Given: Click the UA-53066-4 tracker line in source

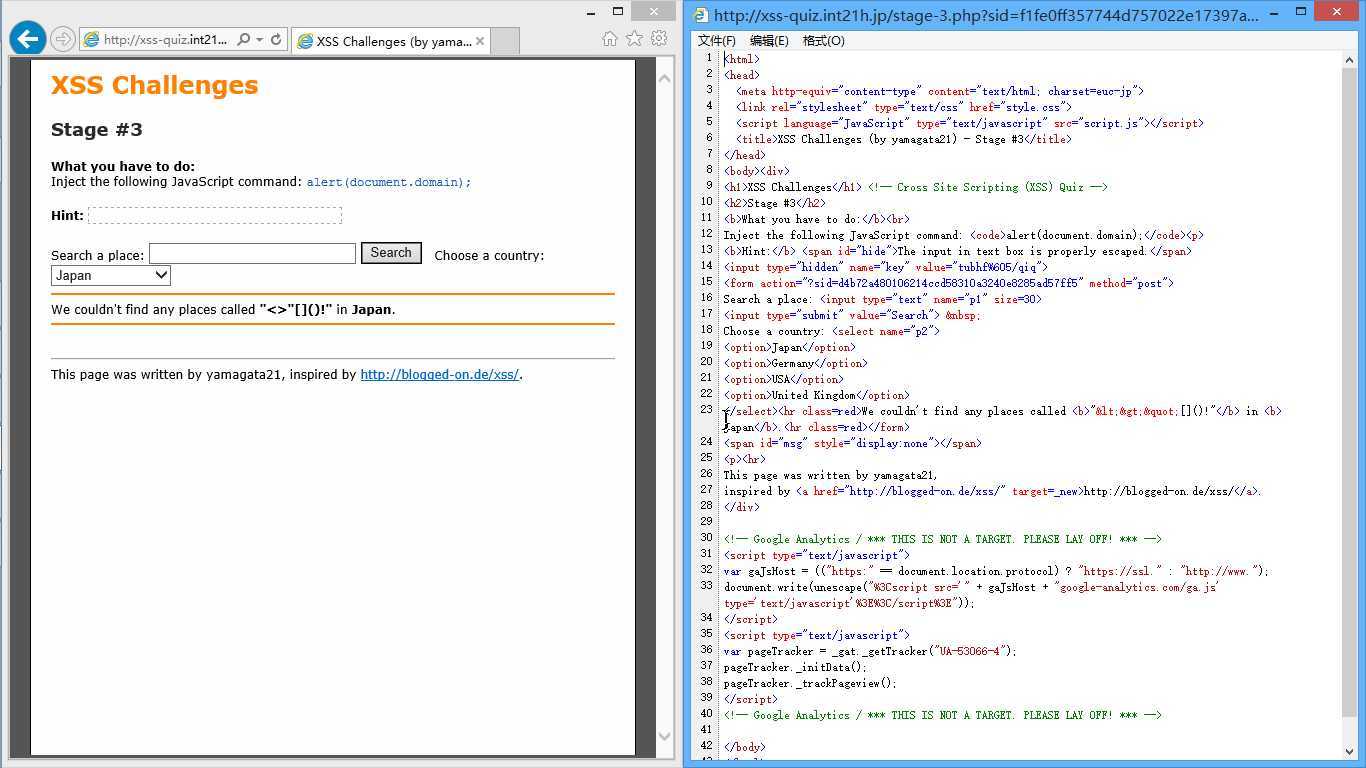Looking at the screenshot, I should (x=870, y=651).
